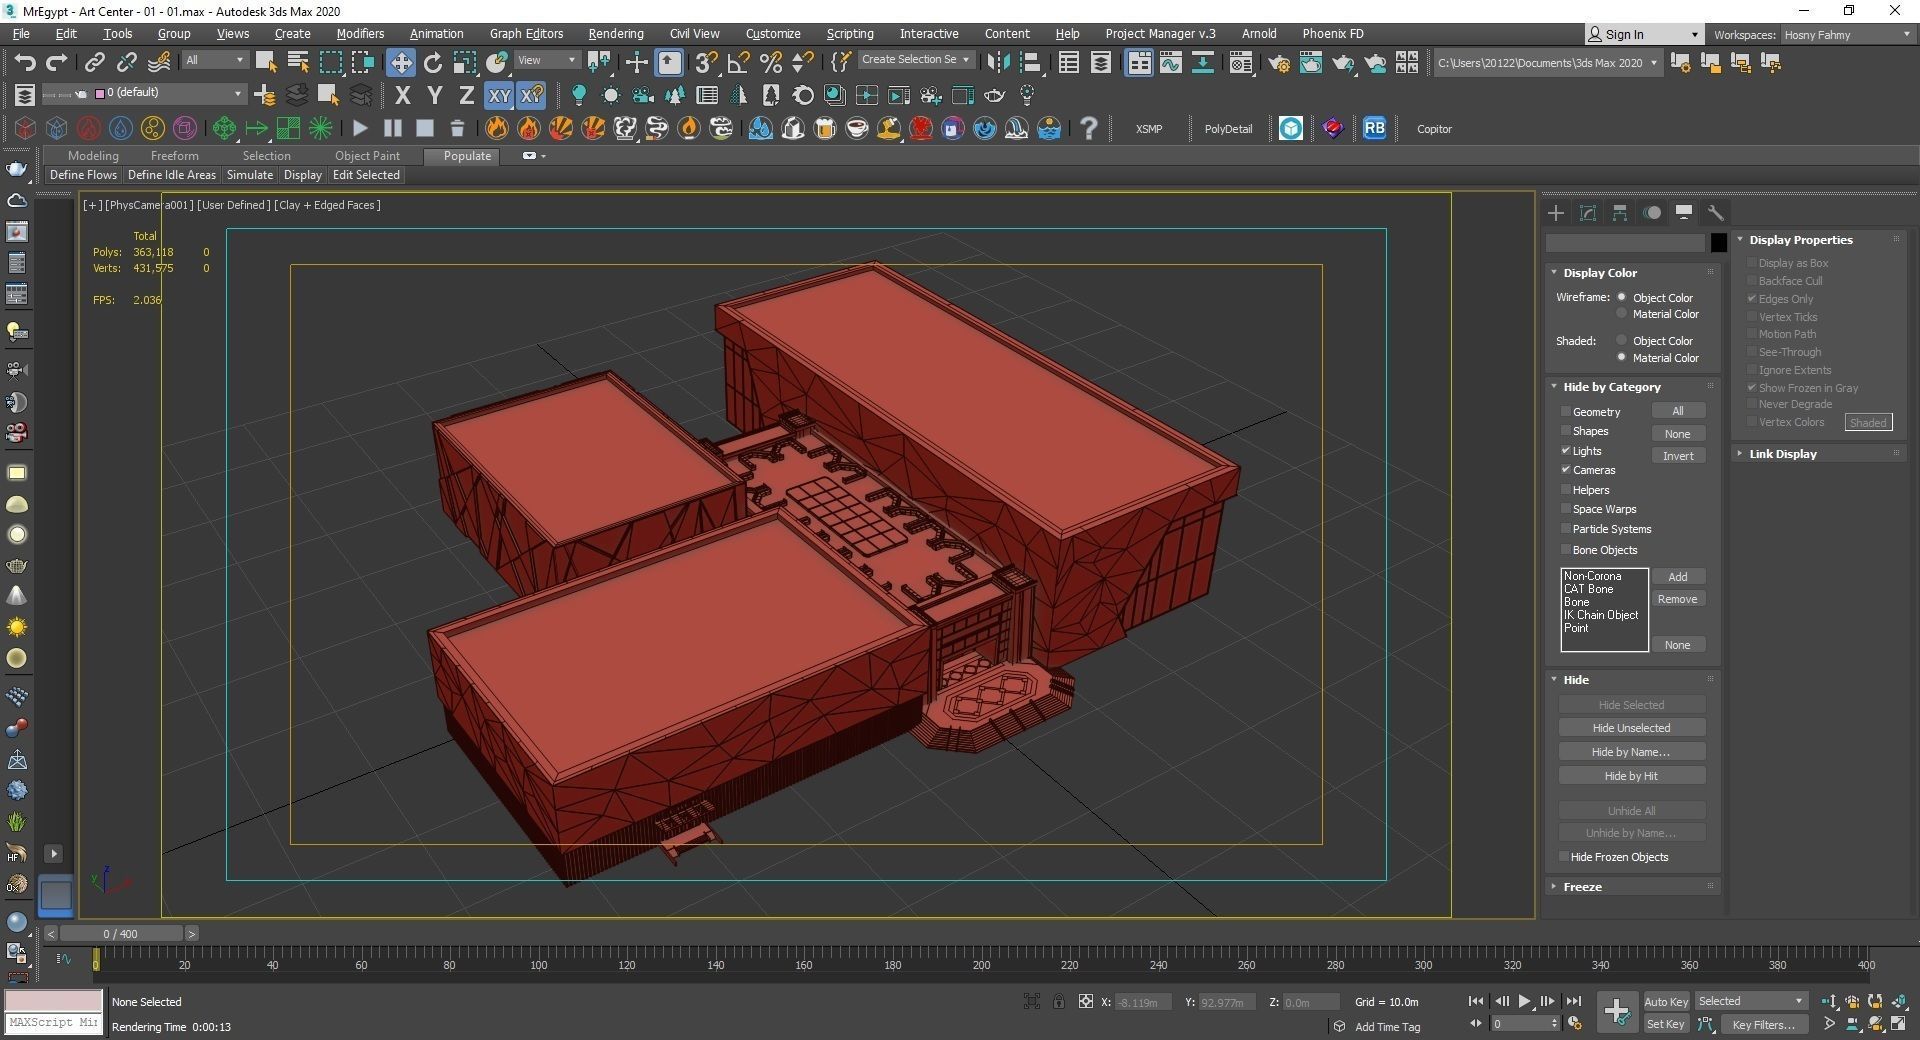
Task: Open the Phoenix FD menu
Action: [1332, 33]
